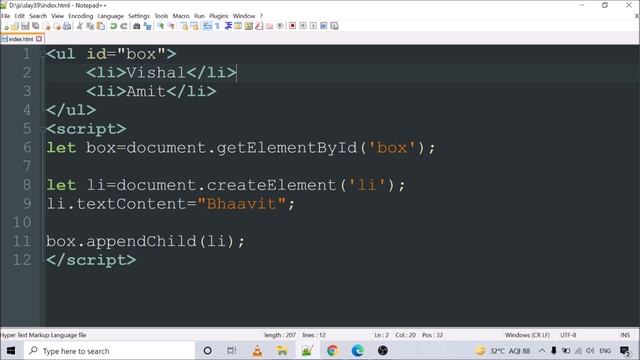Click line number 8 in margin
Screen dimensions: 640x360
(27, 185)
